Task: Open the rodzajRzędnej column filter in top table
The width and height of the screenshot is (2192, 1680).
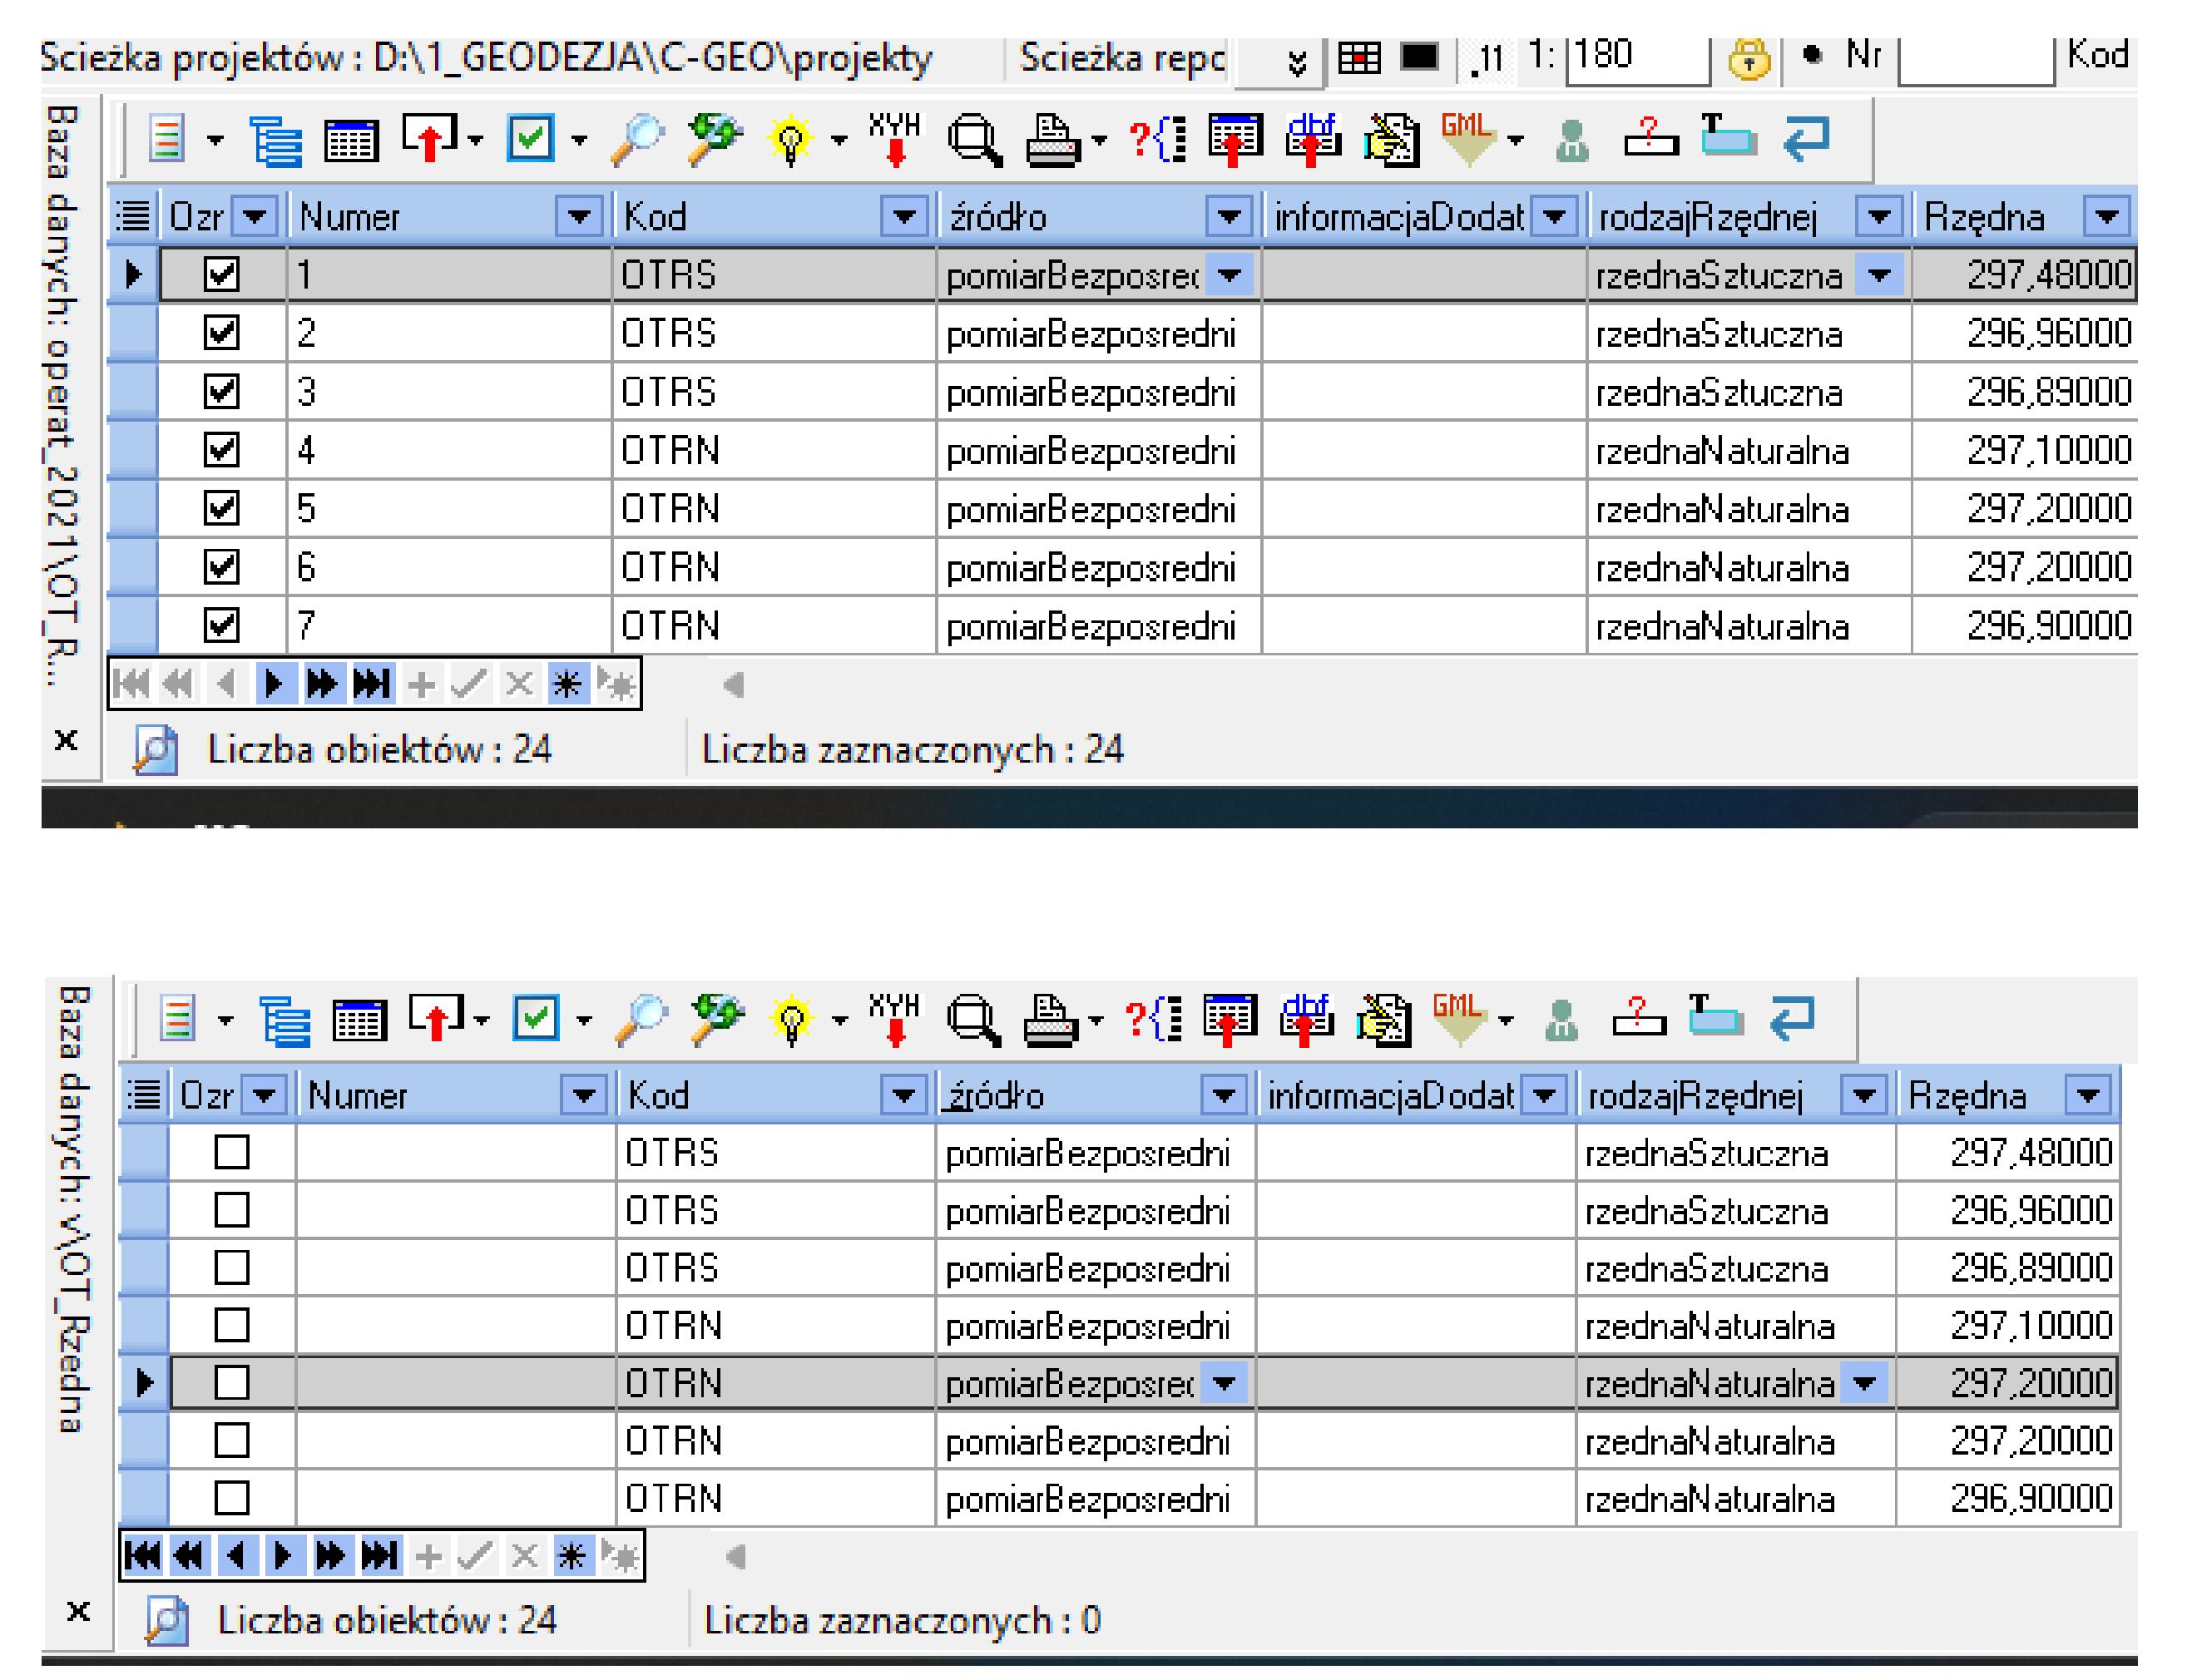Action: pos(1879,216)
